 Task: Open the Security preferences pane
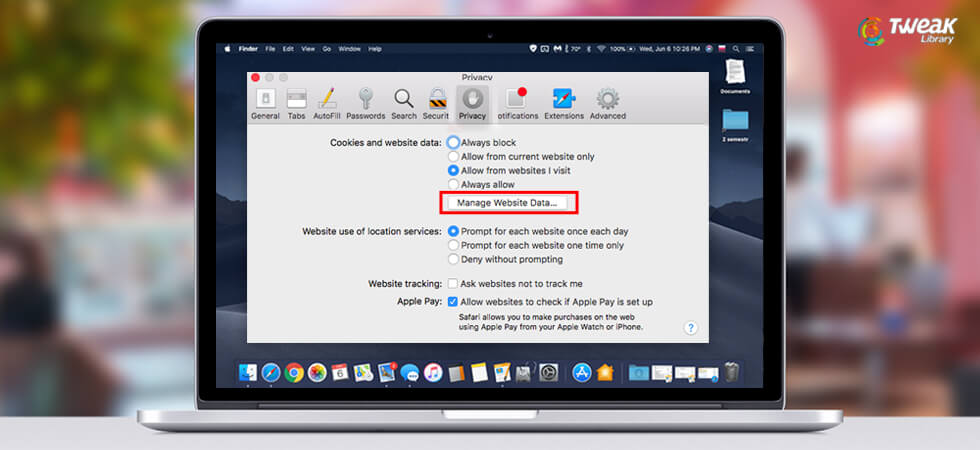coord(437,102)
